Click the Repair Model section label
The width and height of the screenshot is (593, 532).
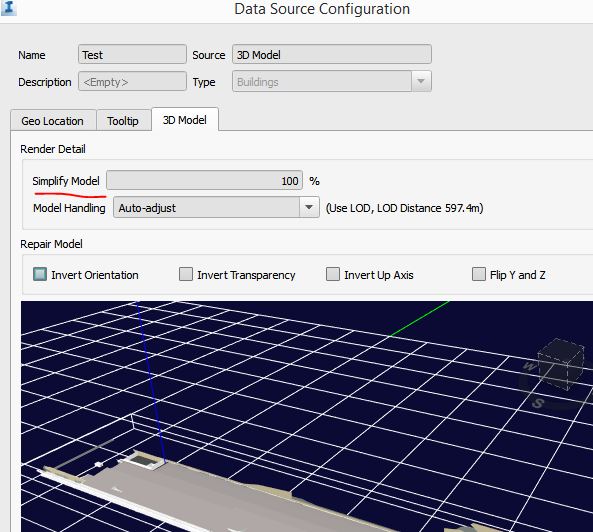coord(51,244)
